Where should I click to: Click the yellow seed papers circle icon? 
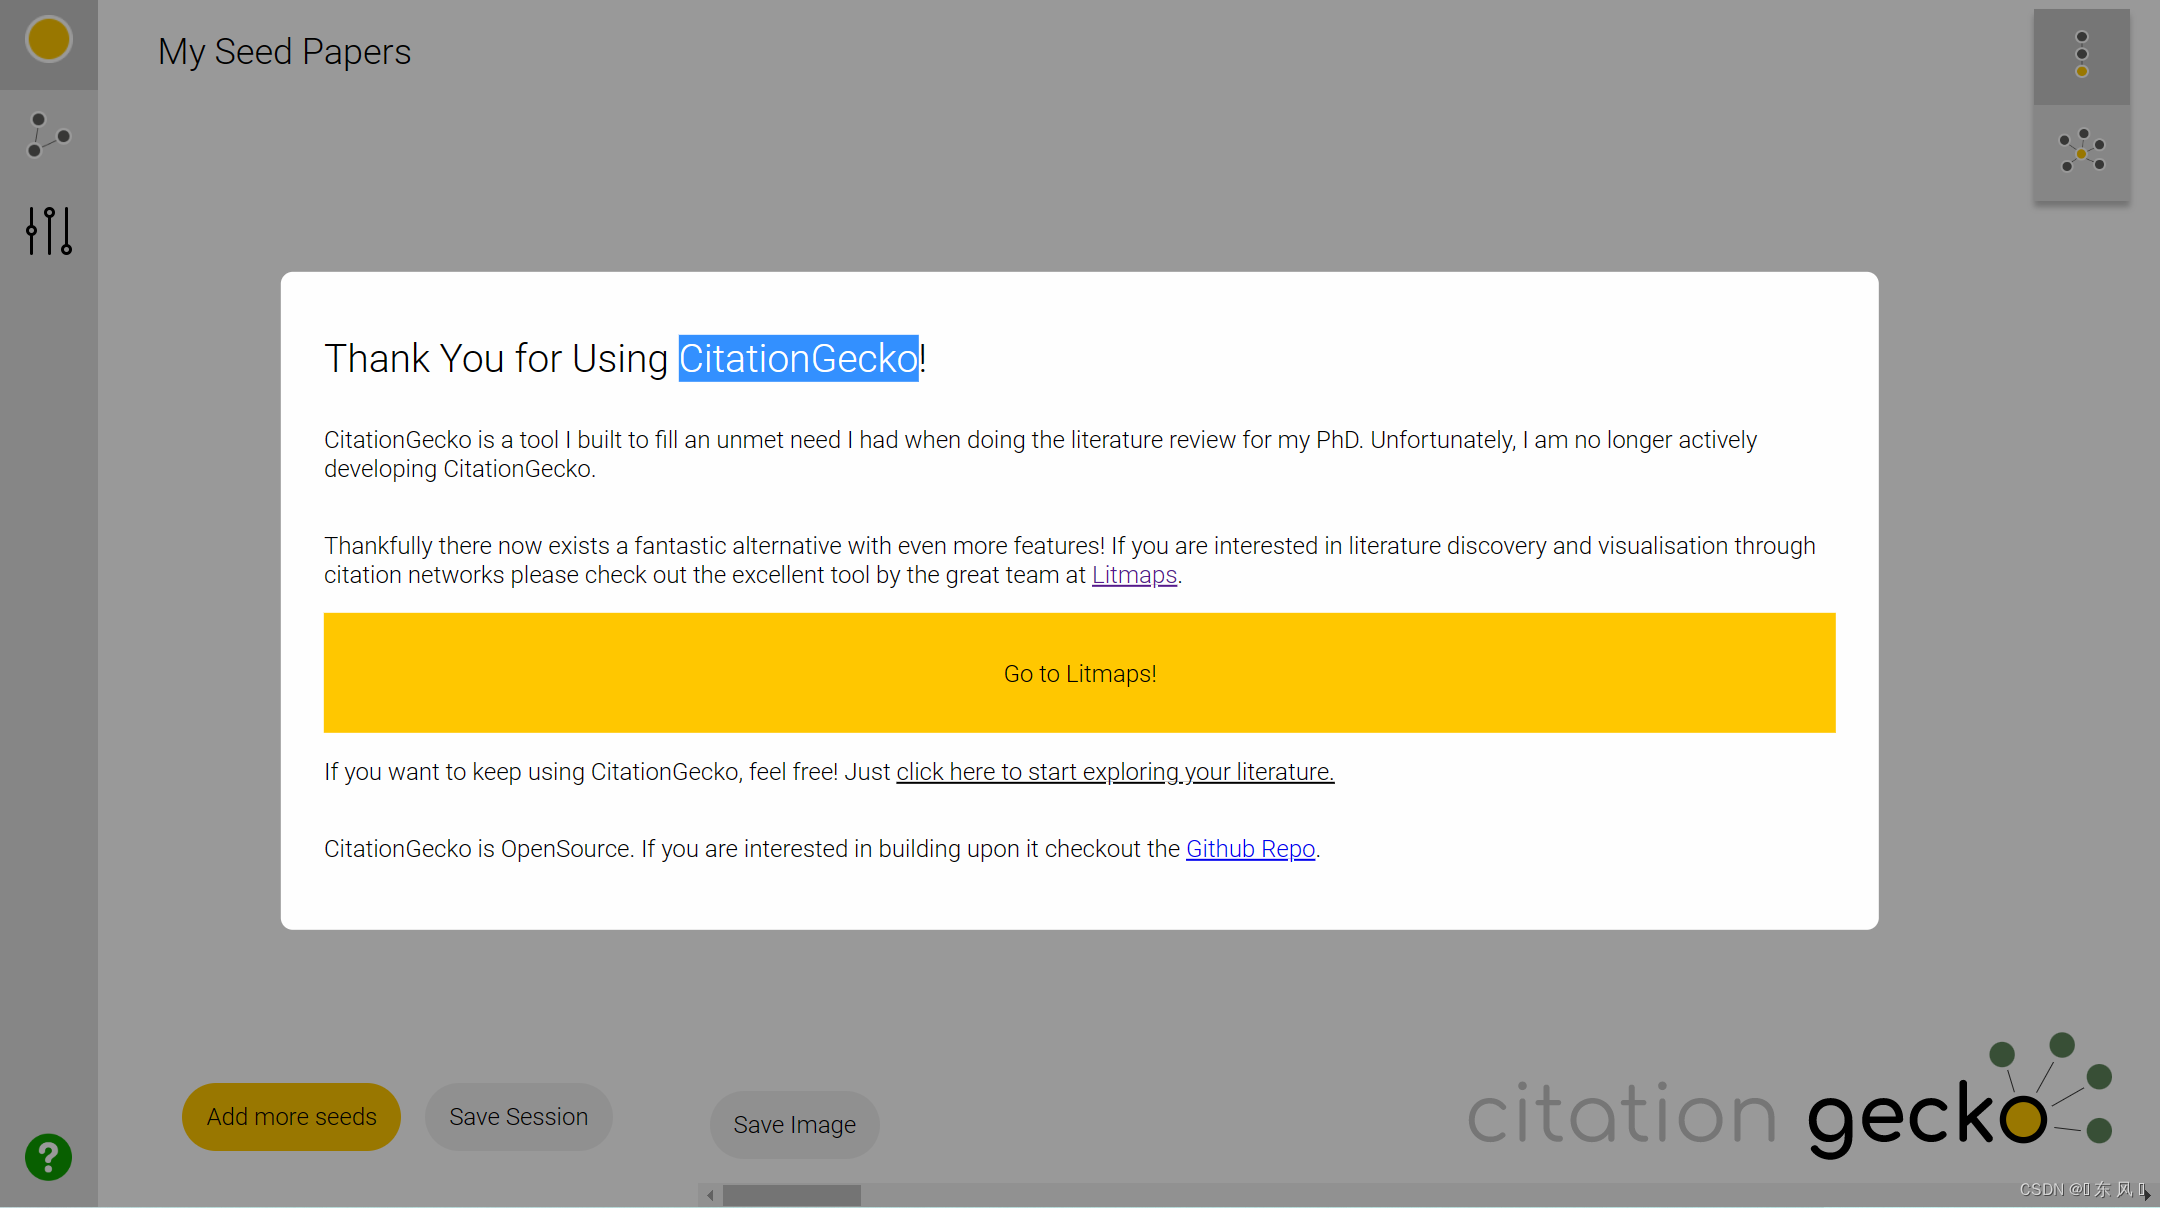click(48, 40)
